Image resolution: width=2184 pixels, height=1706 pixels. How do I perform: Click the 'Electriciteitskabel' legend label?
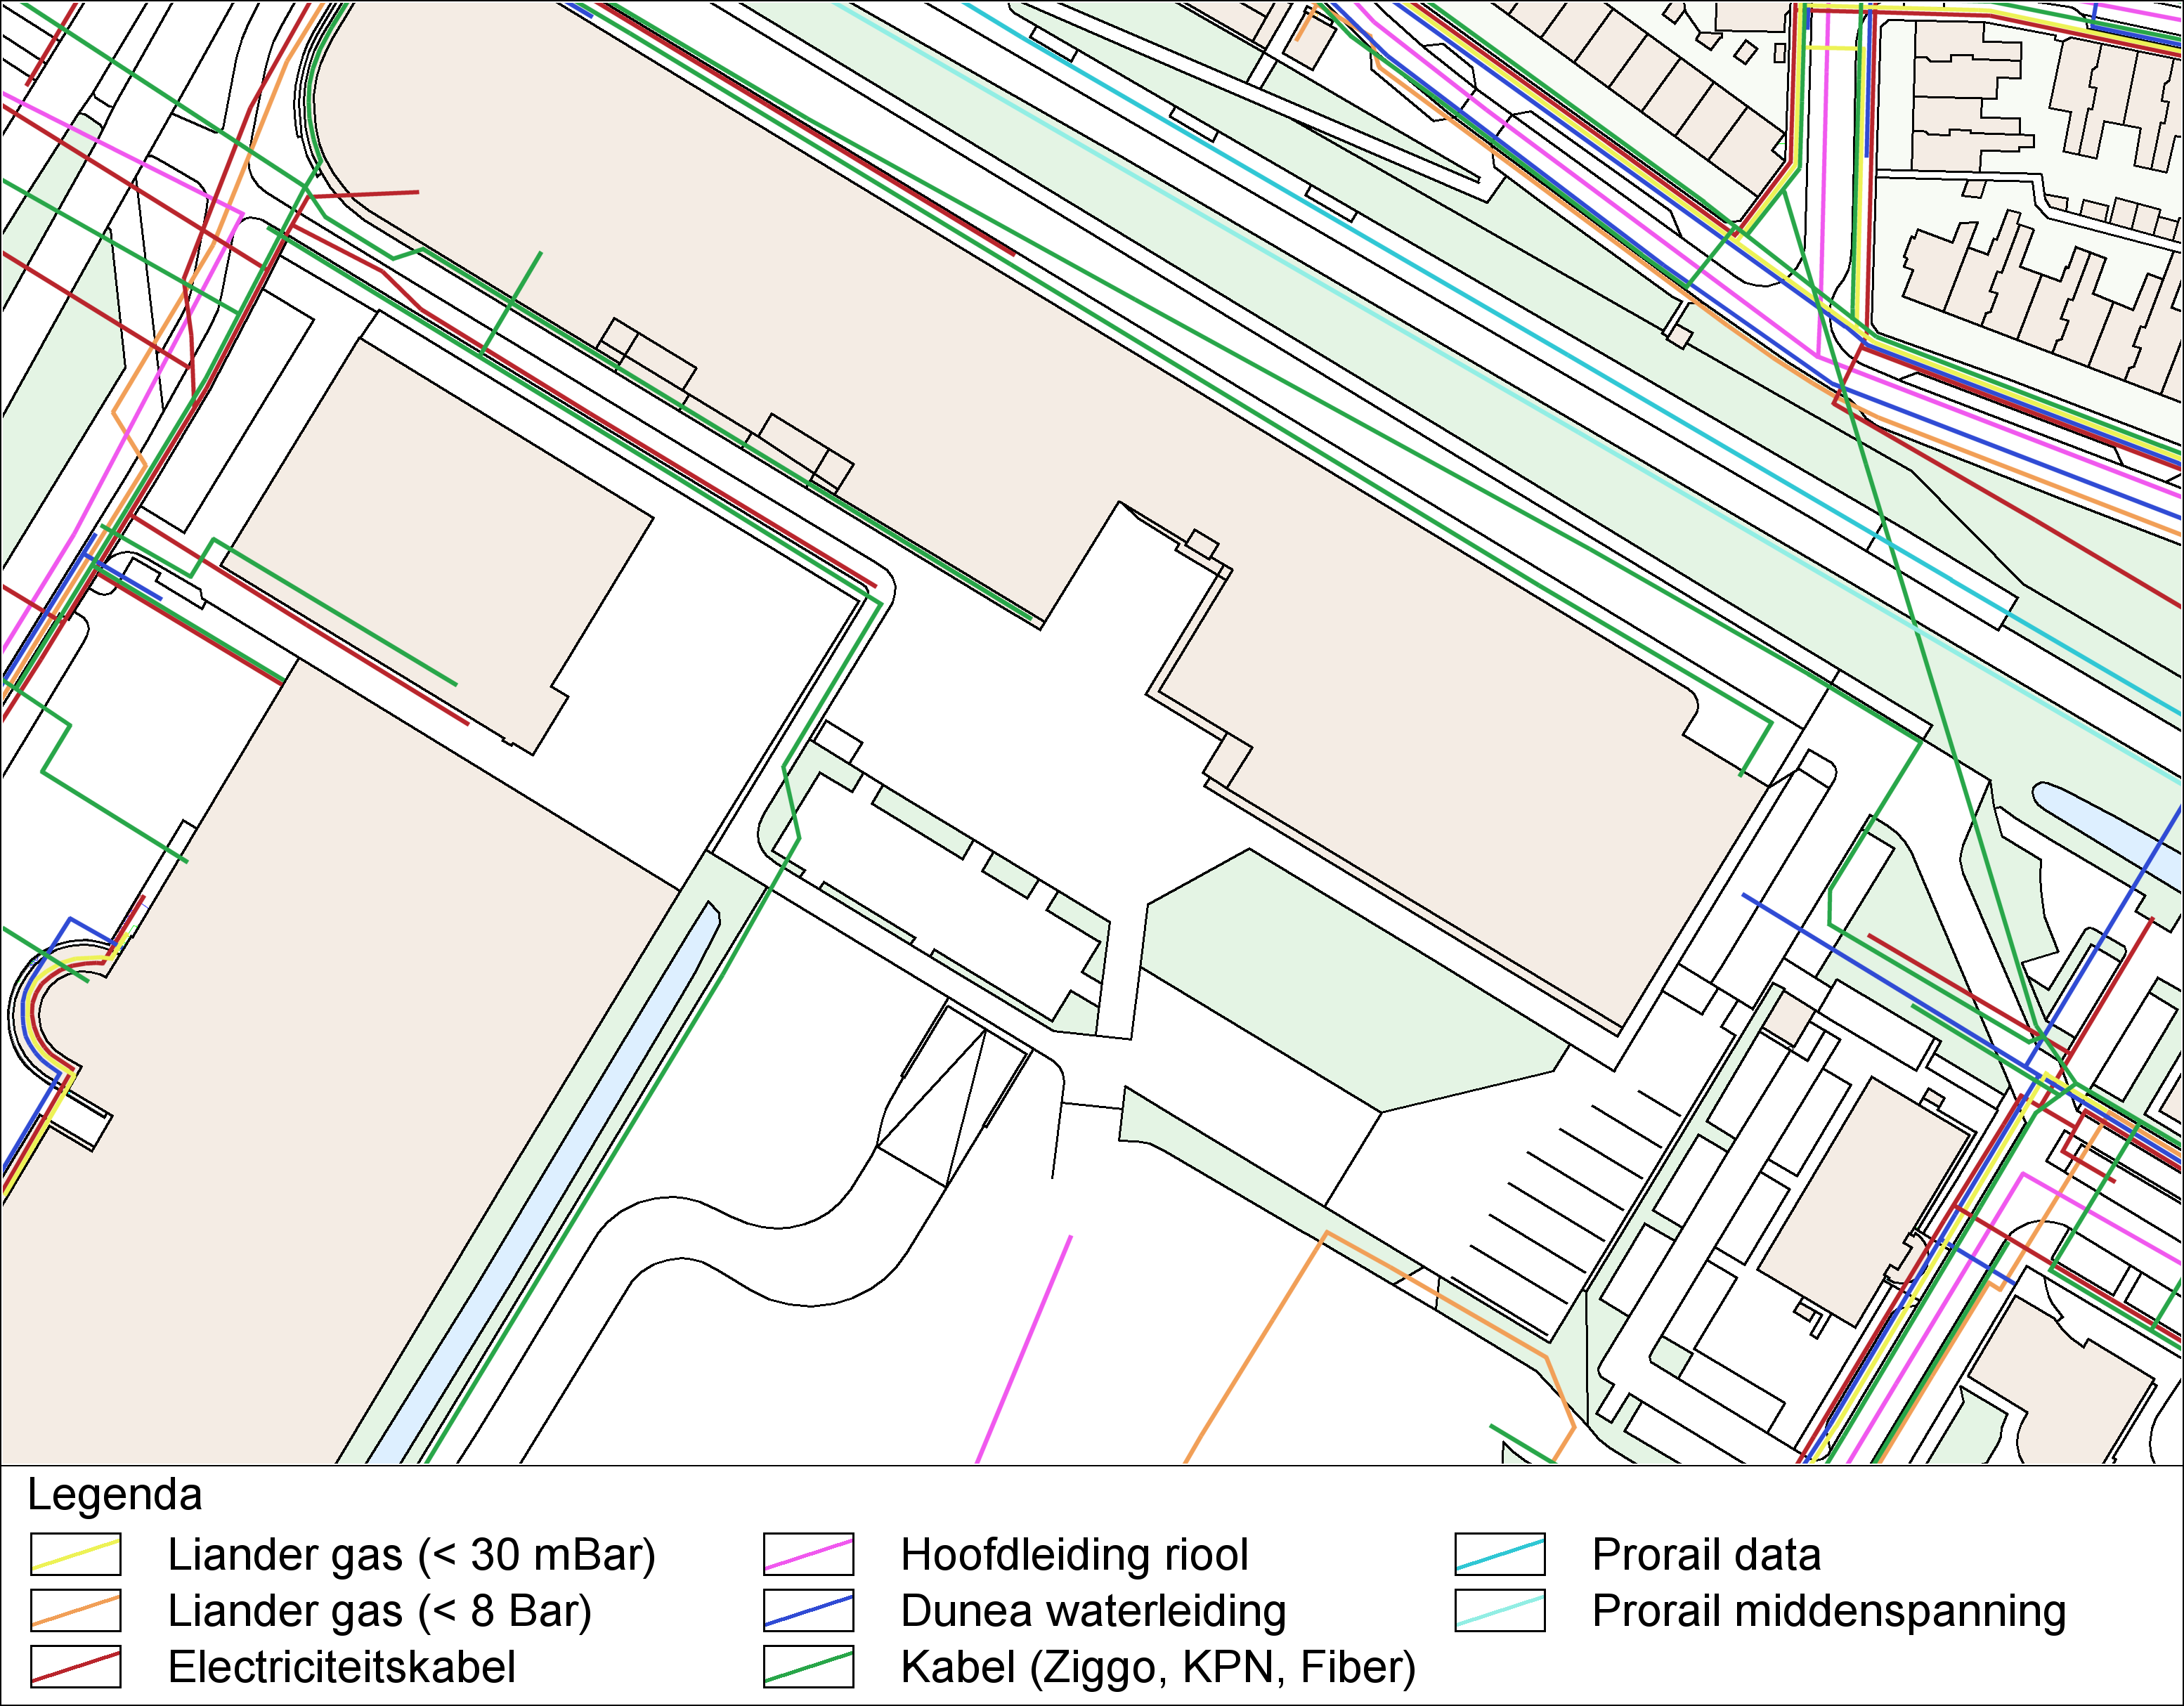point(342,1667)
